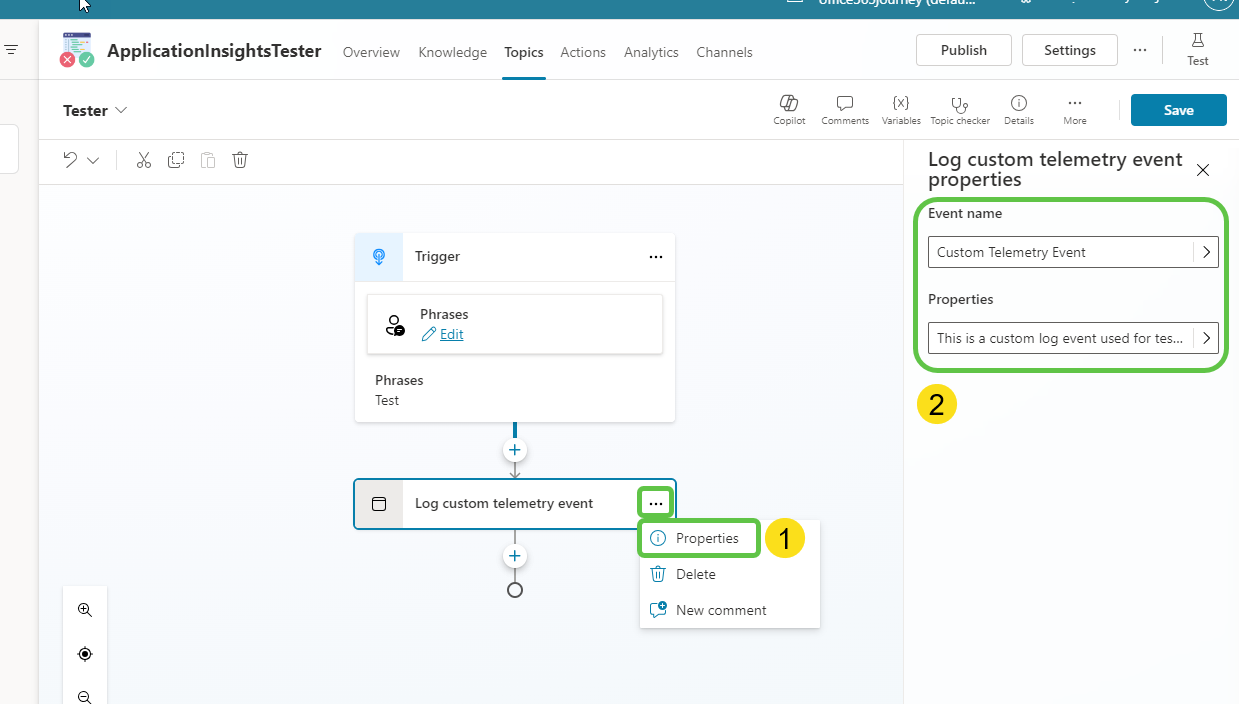Open the undo history dropdown arrow
This screenshot has width=1239, height=704.
pos(93,160)
